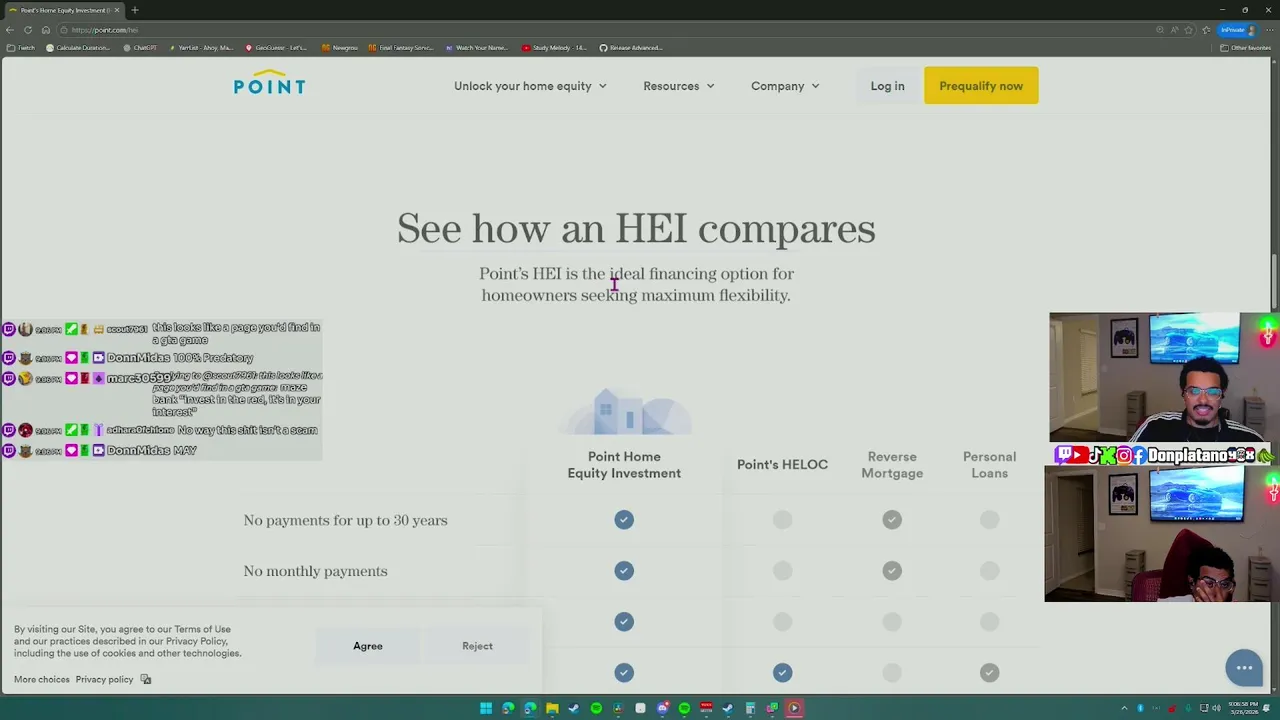The height and width of the screenshot is (720, 1280).
Task: Open the Final Fantasy bookmark
Action: (x=401, y=48)
